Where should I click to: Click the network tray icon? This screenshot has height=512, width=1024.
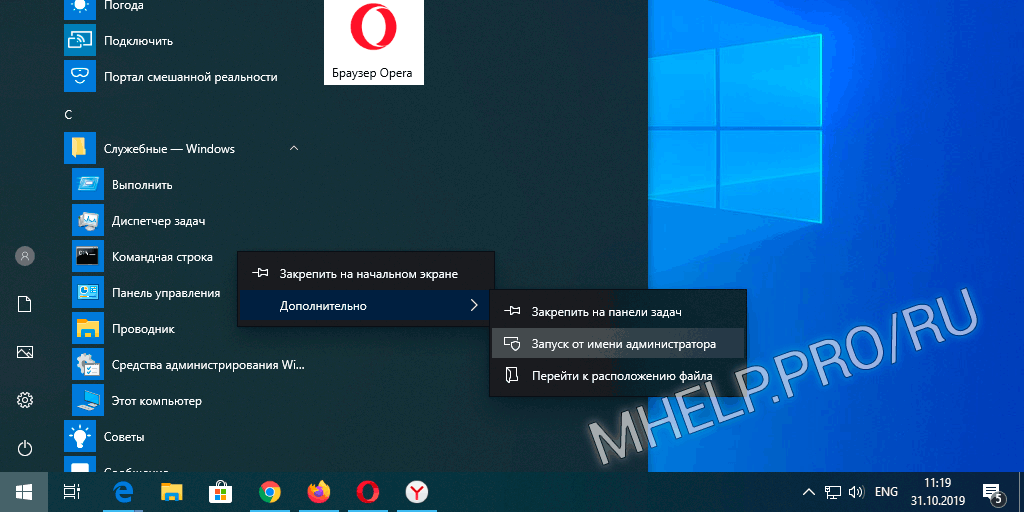click(x=832, y=492)
